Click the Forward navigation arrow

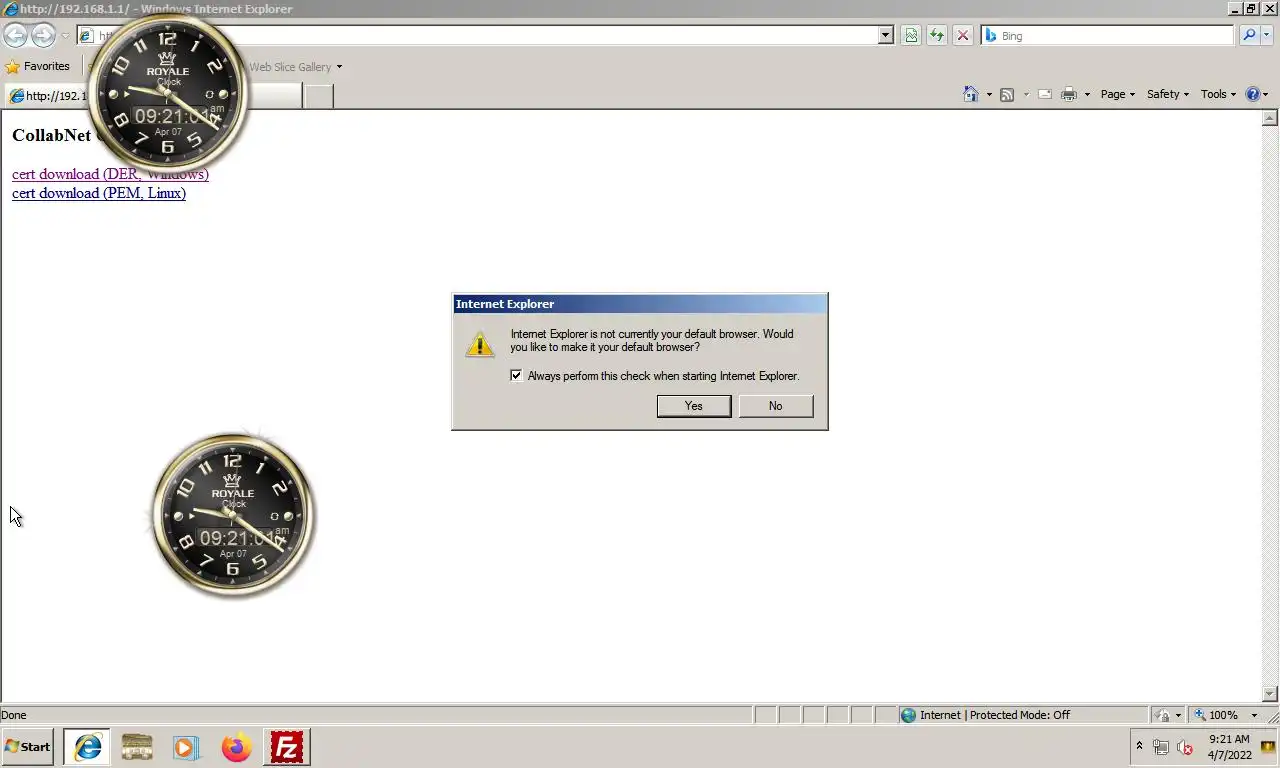43,36
